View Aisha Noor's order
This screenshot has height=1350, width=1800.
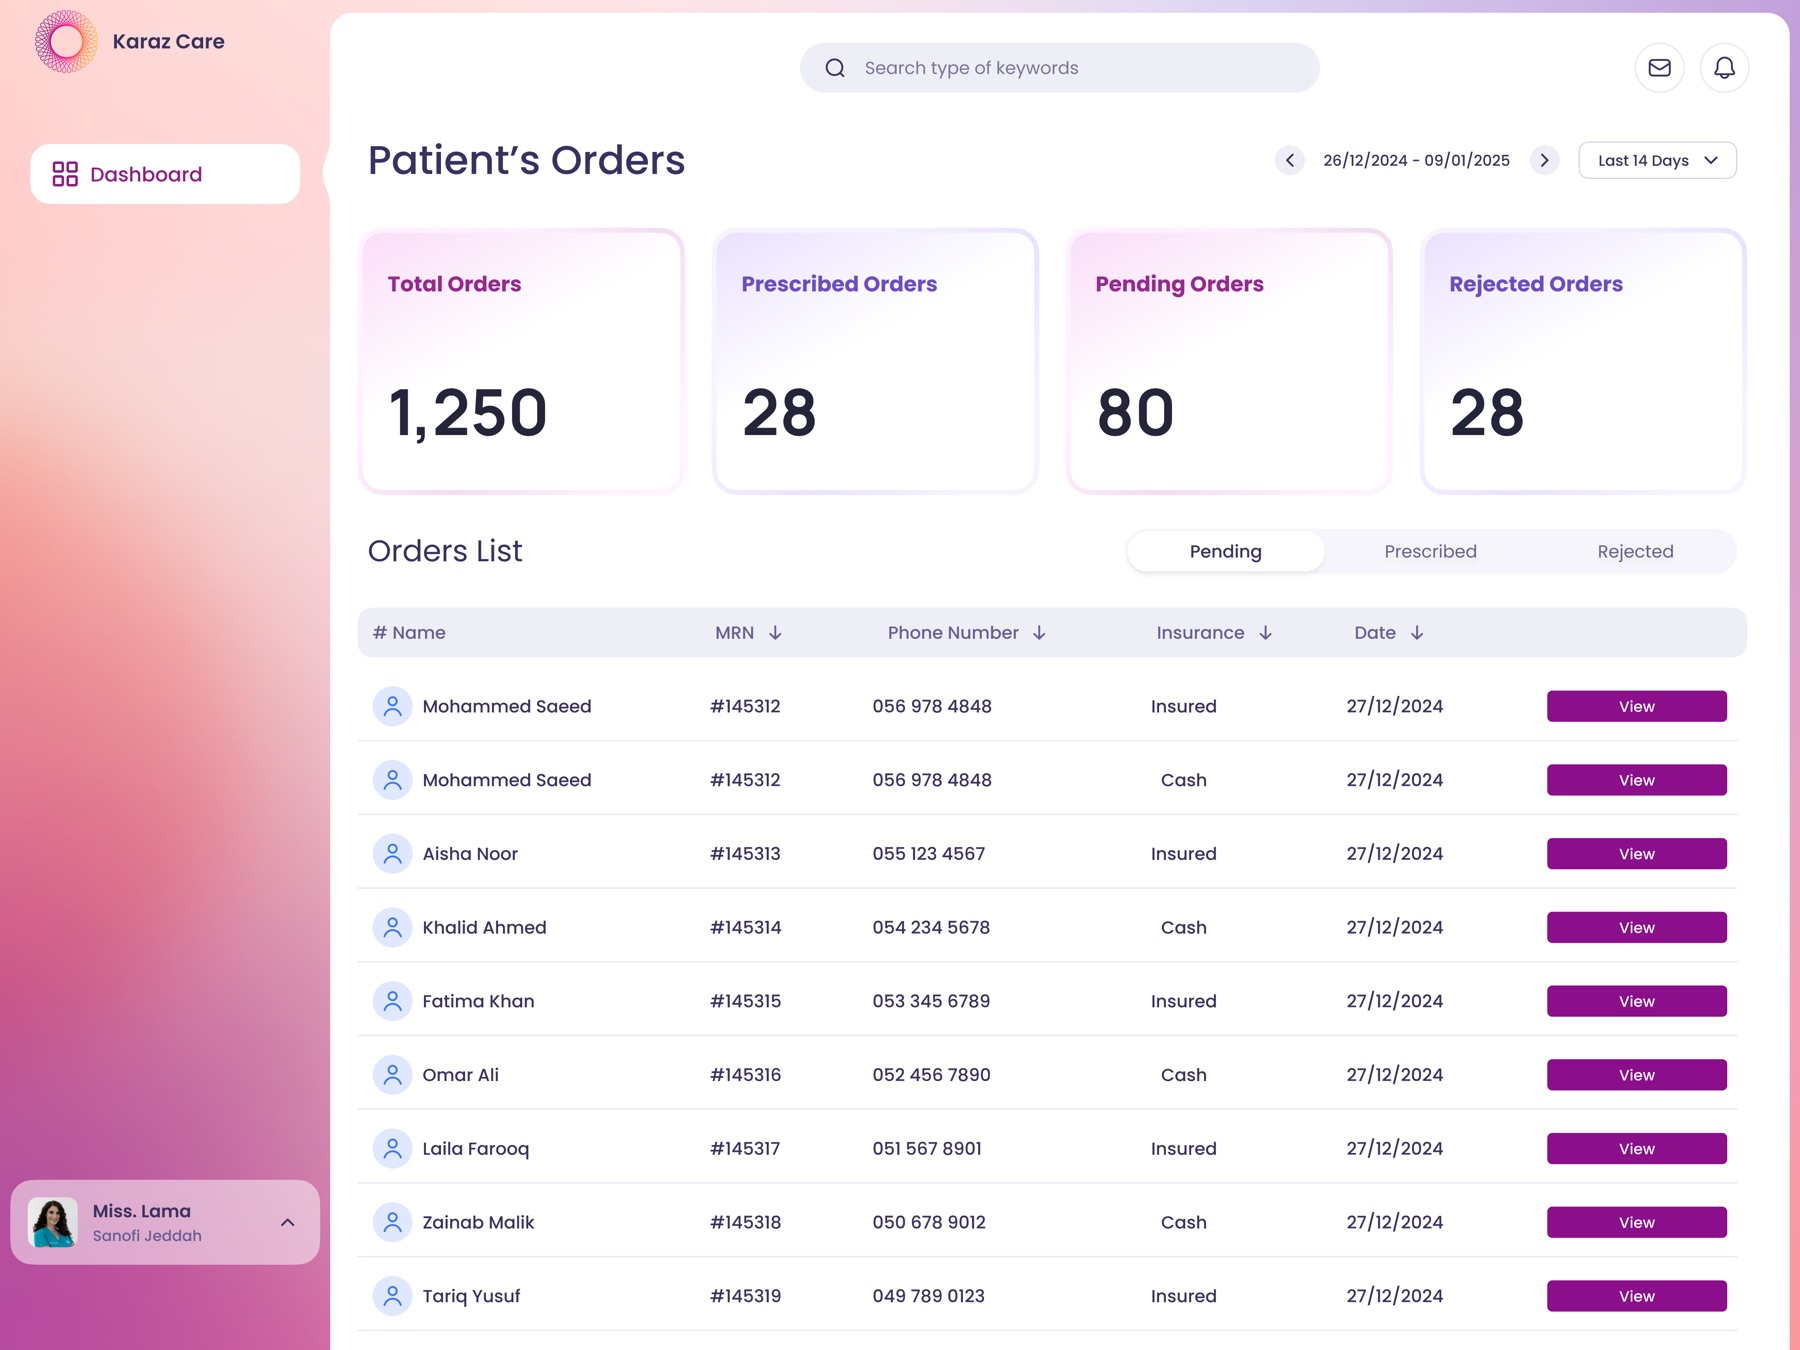pyautogui.click(x=1637, y=854)
